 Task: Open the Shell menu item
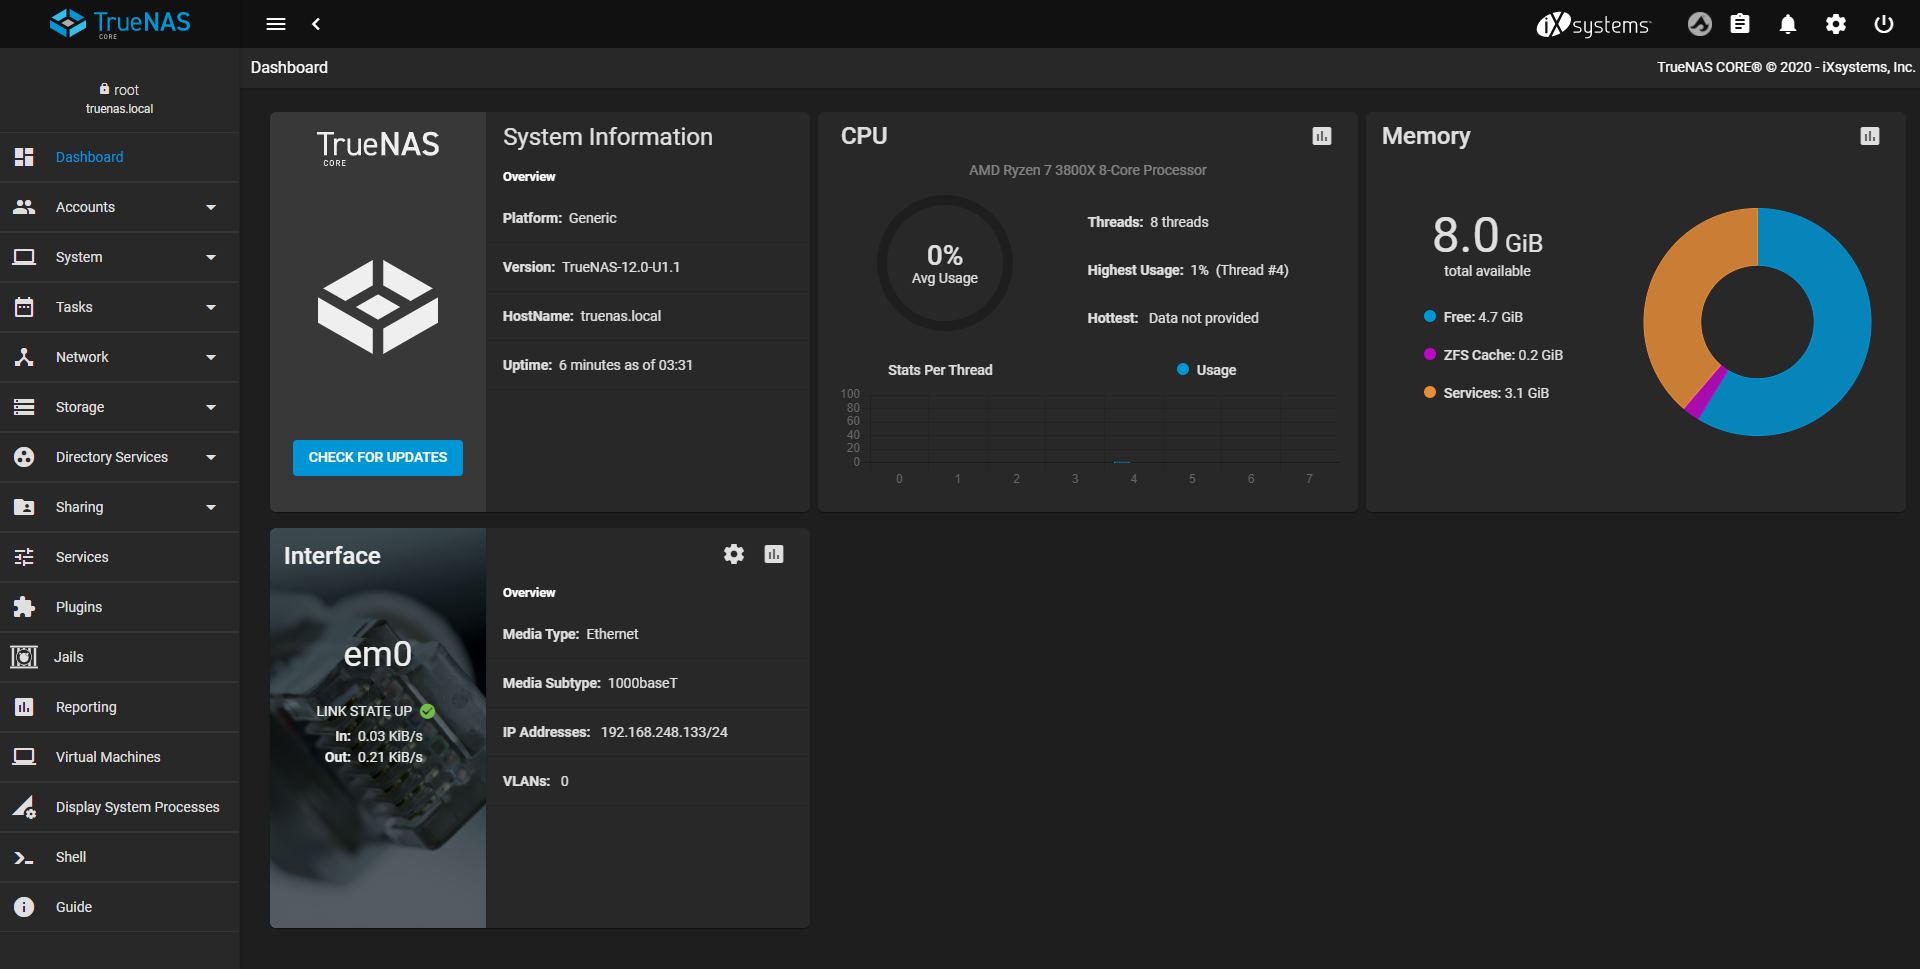pyautogui.click(x=71, y=857)
